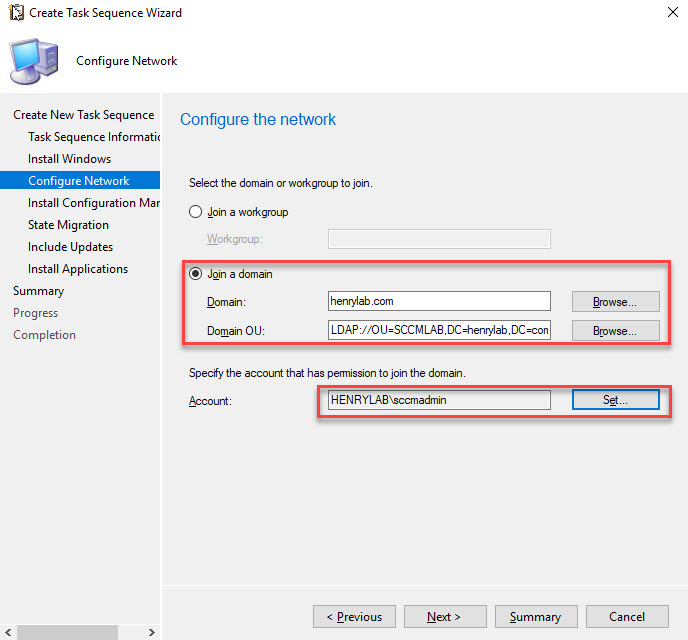Browse for the Domain
The height and width of the screenshot is (640, 688).
[x=615, y=301]
